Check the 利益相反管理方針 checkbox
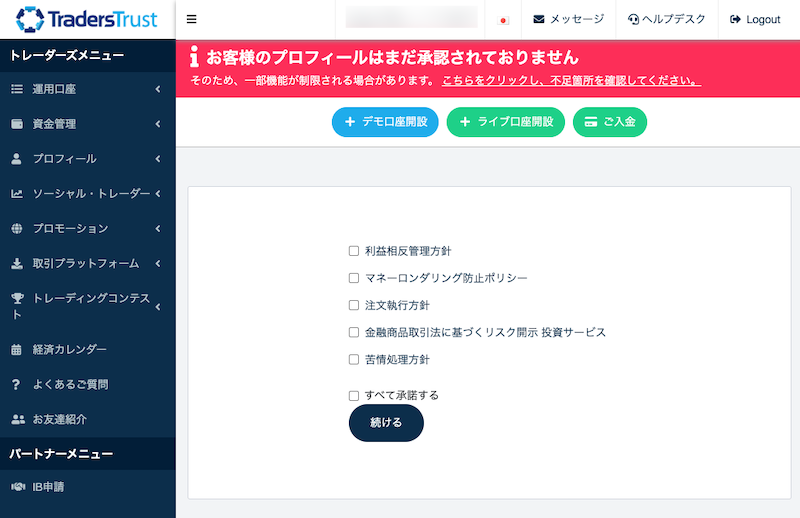800x518 pixels. [x=353, y=251]
